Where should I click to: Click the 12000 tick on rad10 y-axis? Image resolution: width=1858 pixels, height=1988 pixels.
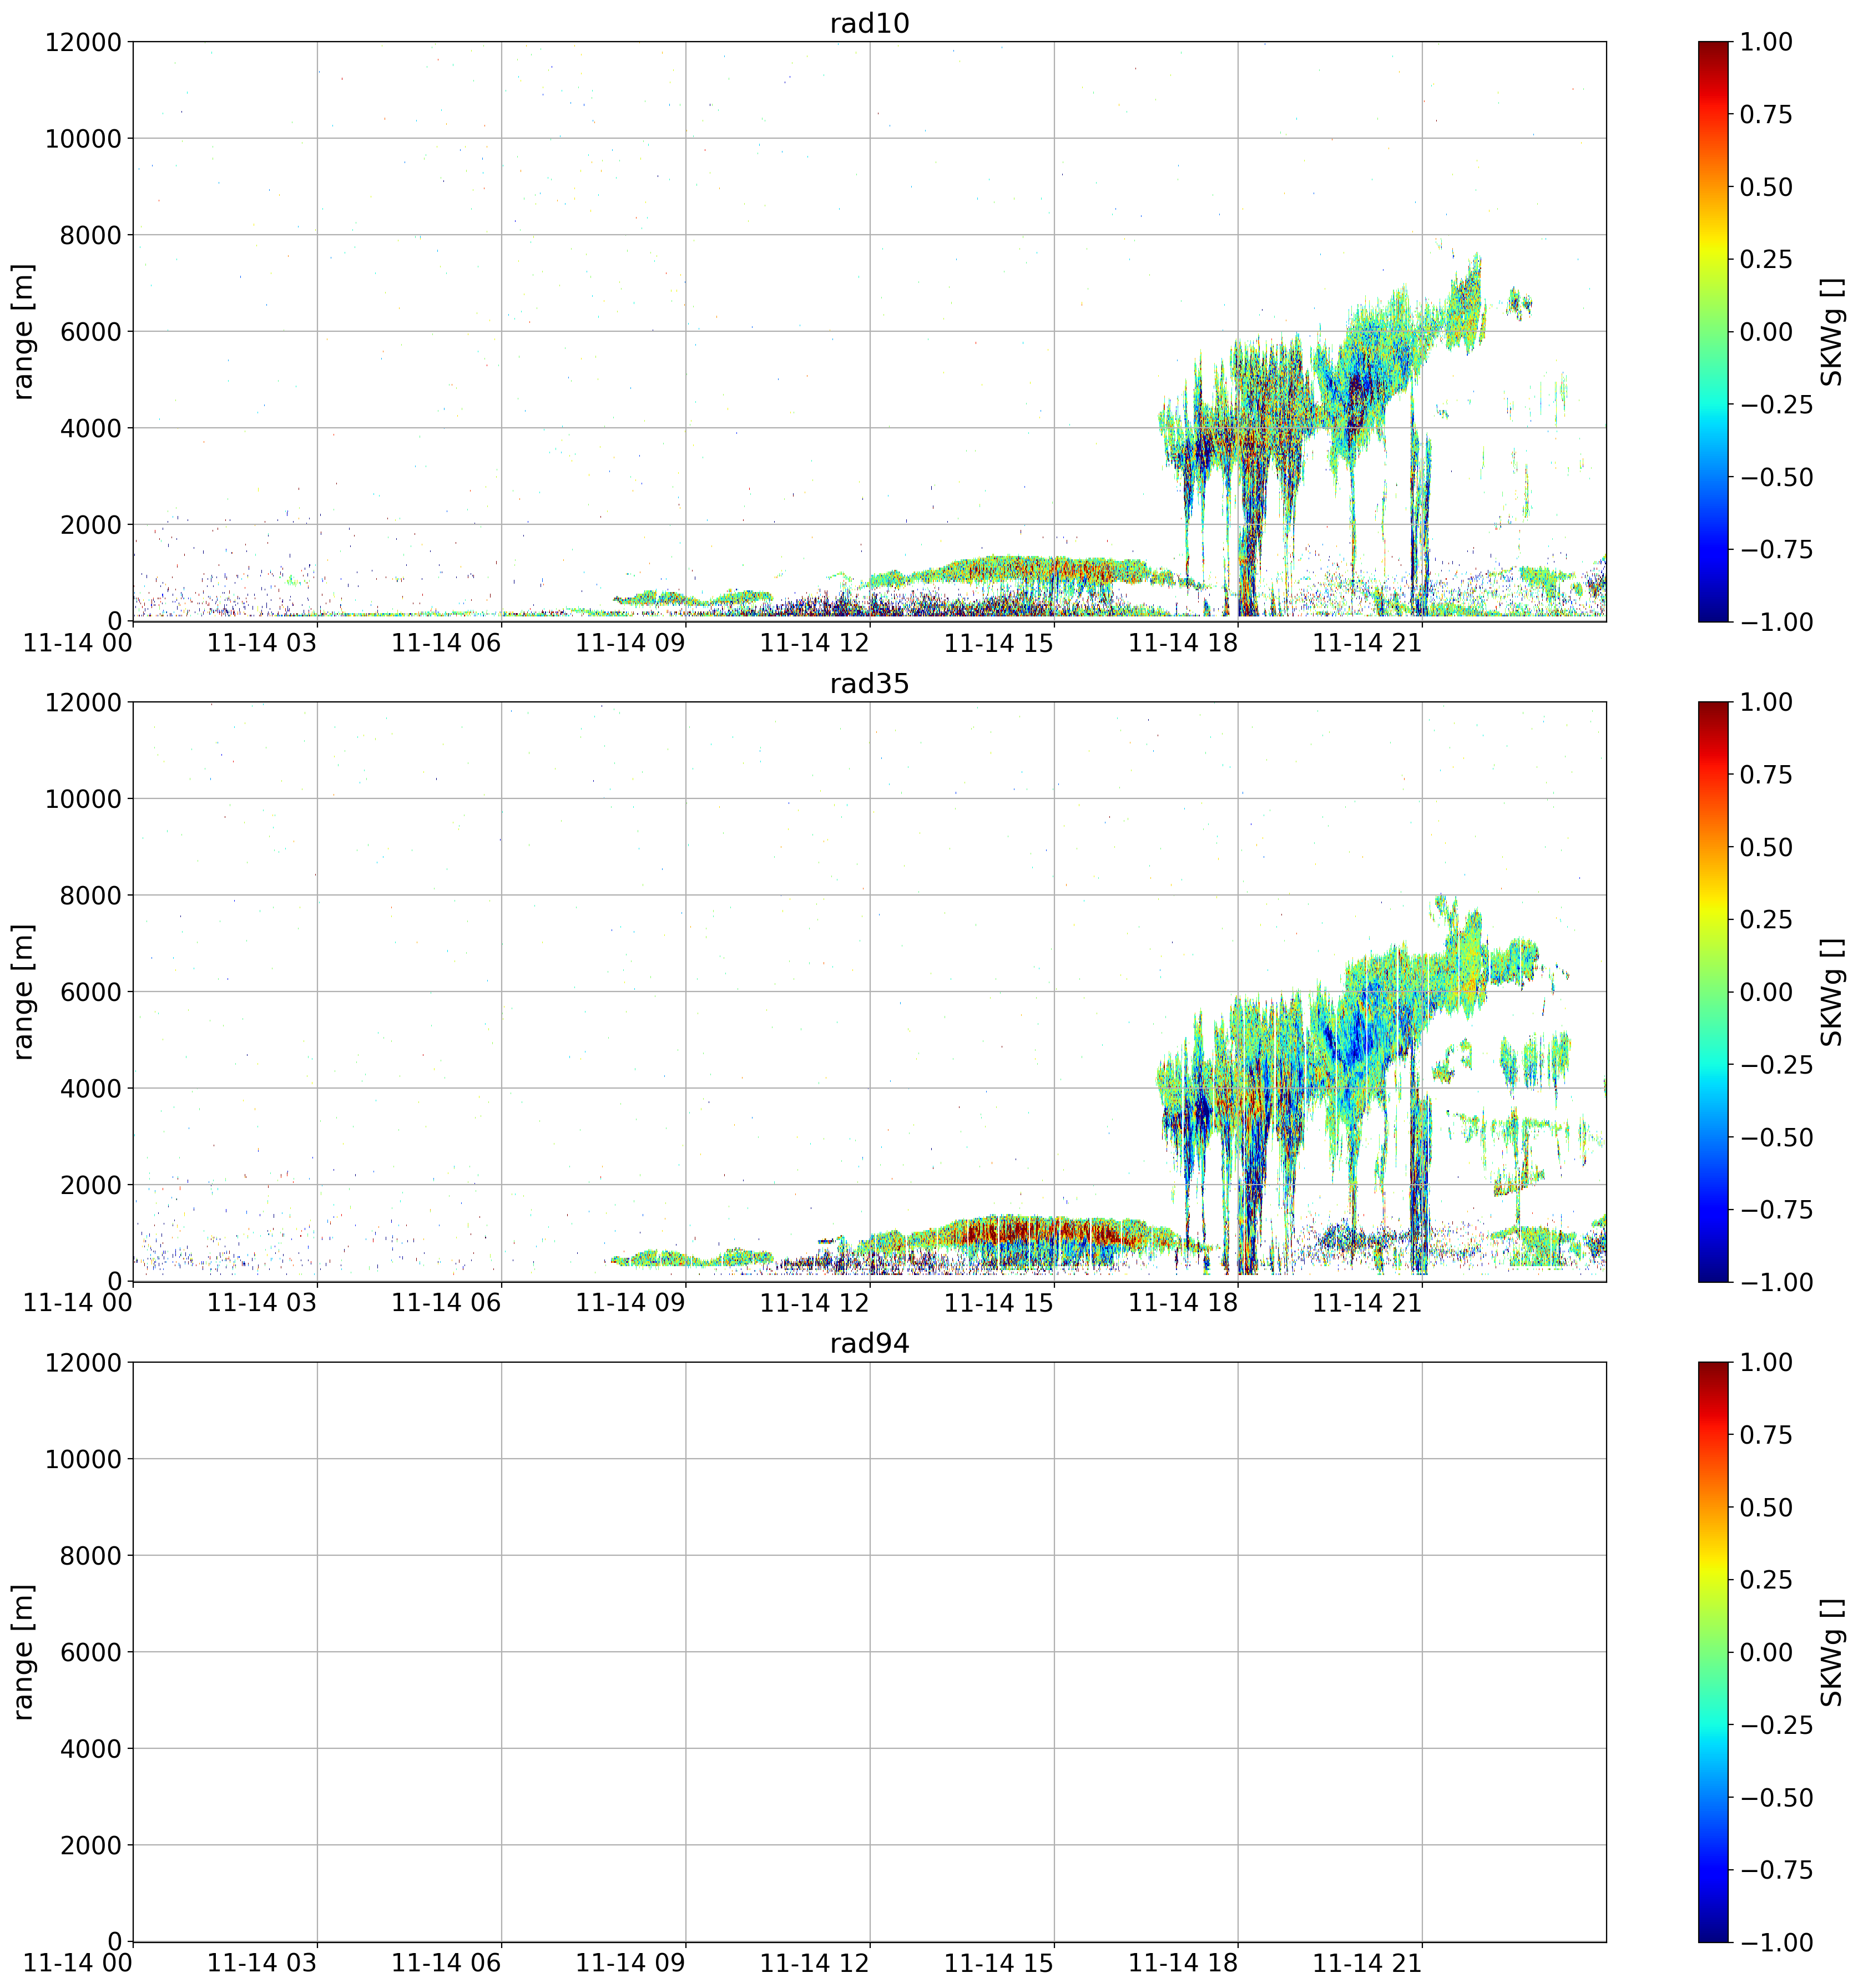click(83, 42)
